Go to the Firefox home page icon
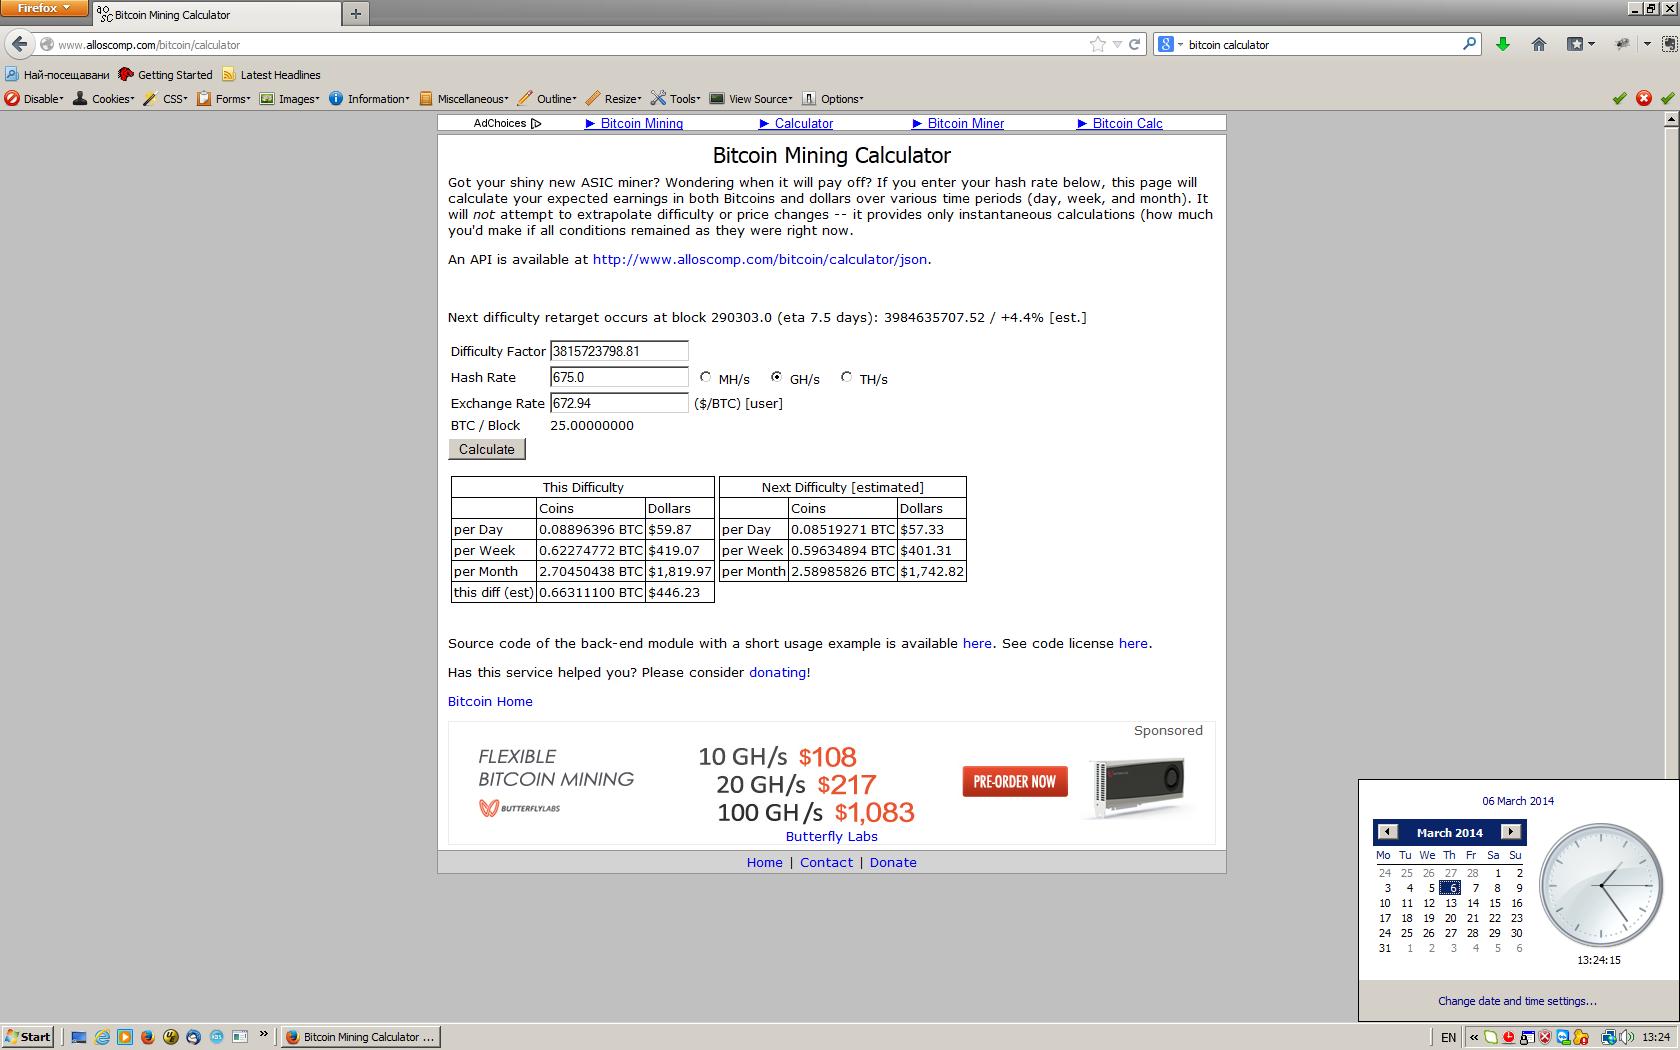Viewport: 1680px width, 1050px height. (x=1539, y=44)
